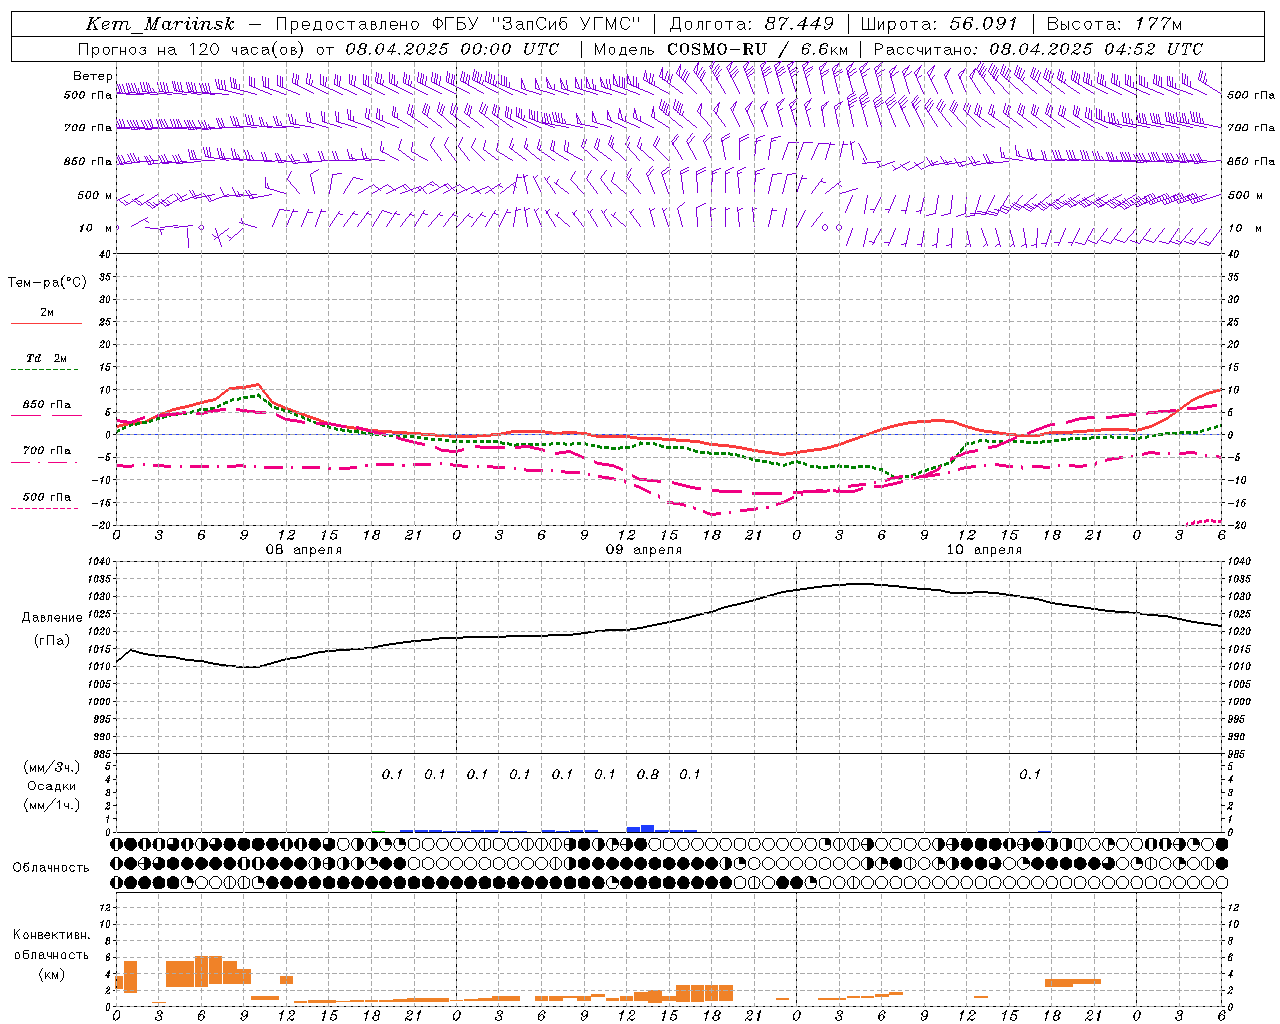
Task: Select the '0.8' precipitation amount value
Action: [x=648, y=774]
